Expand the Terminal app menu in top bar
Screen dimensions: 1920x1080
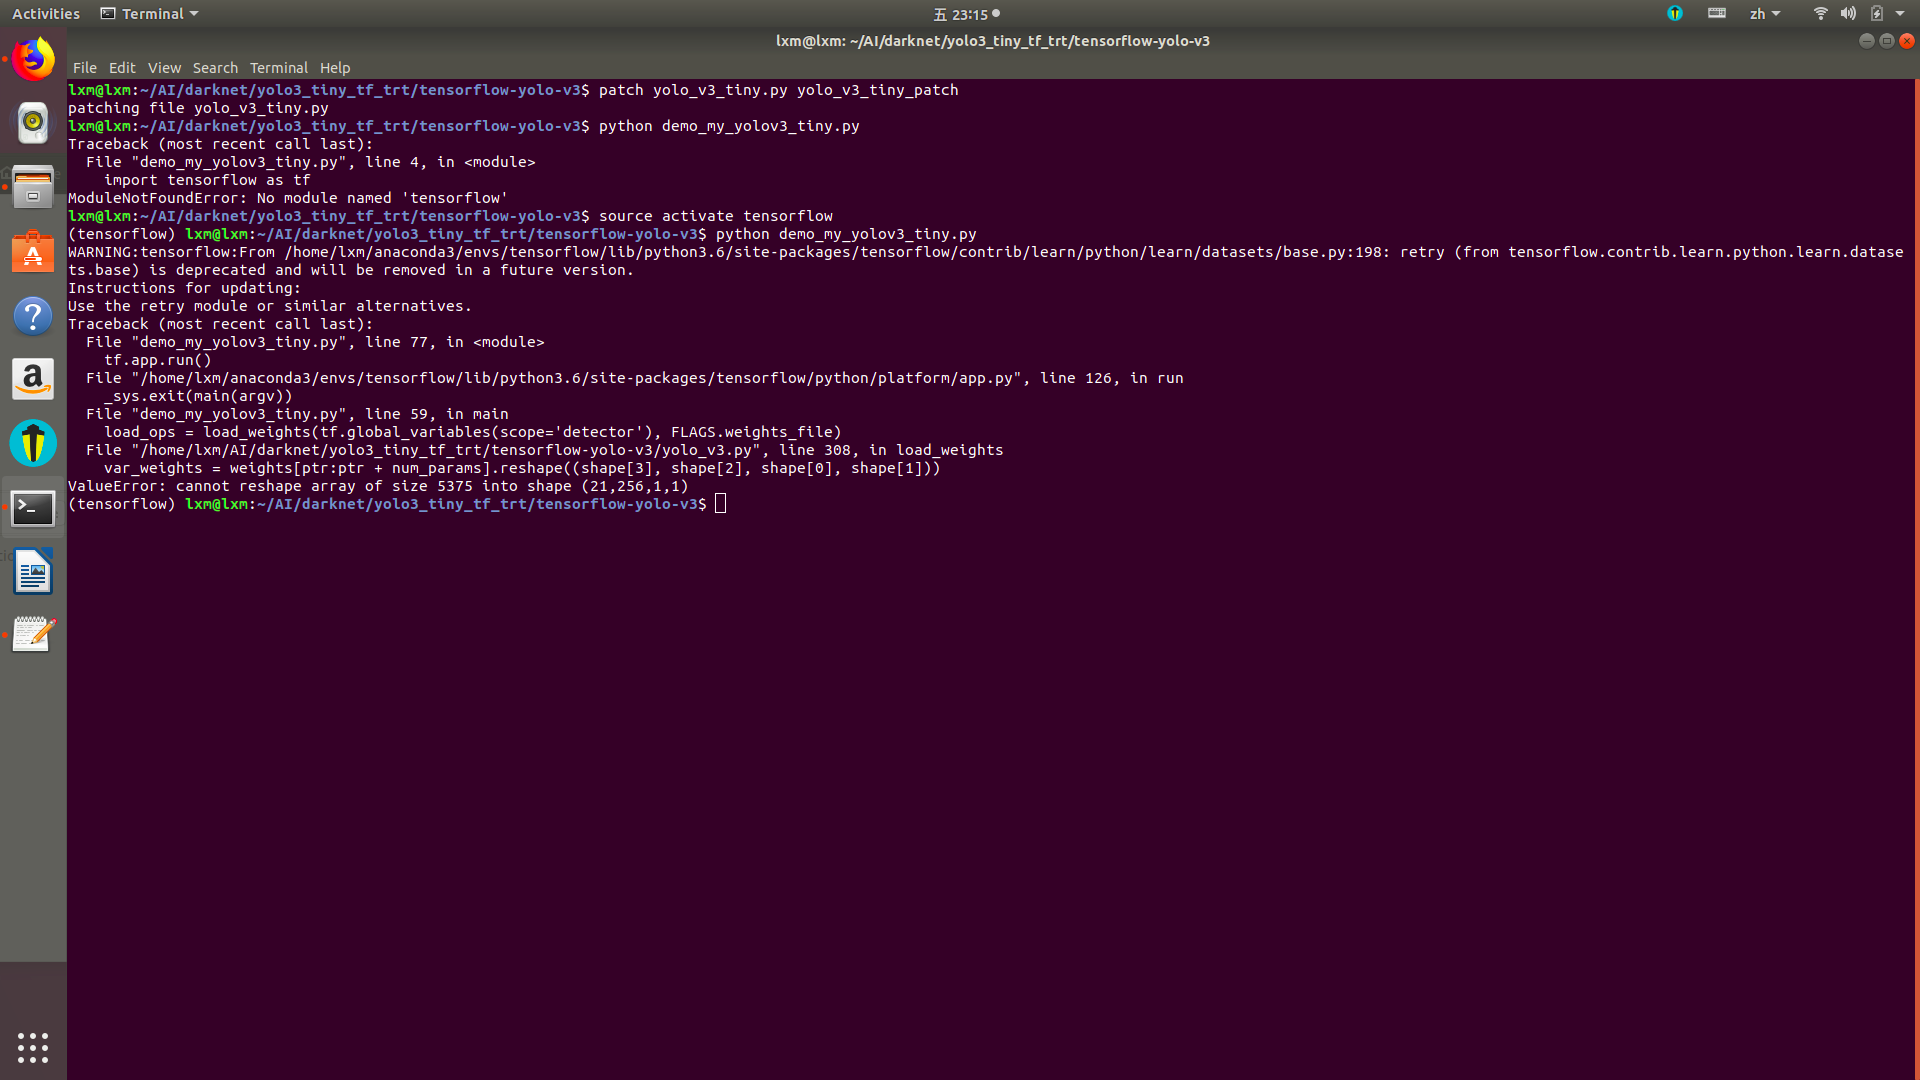150,14
